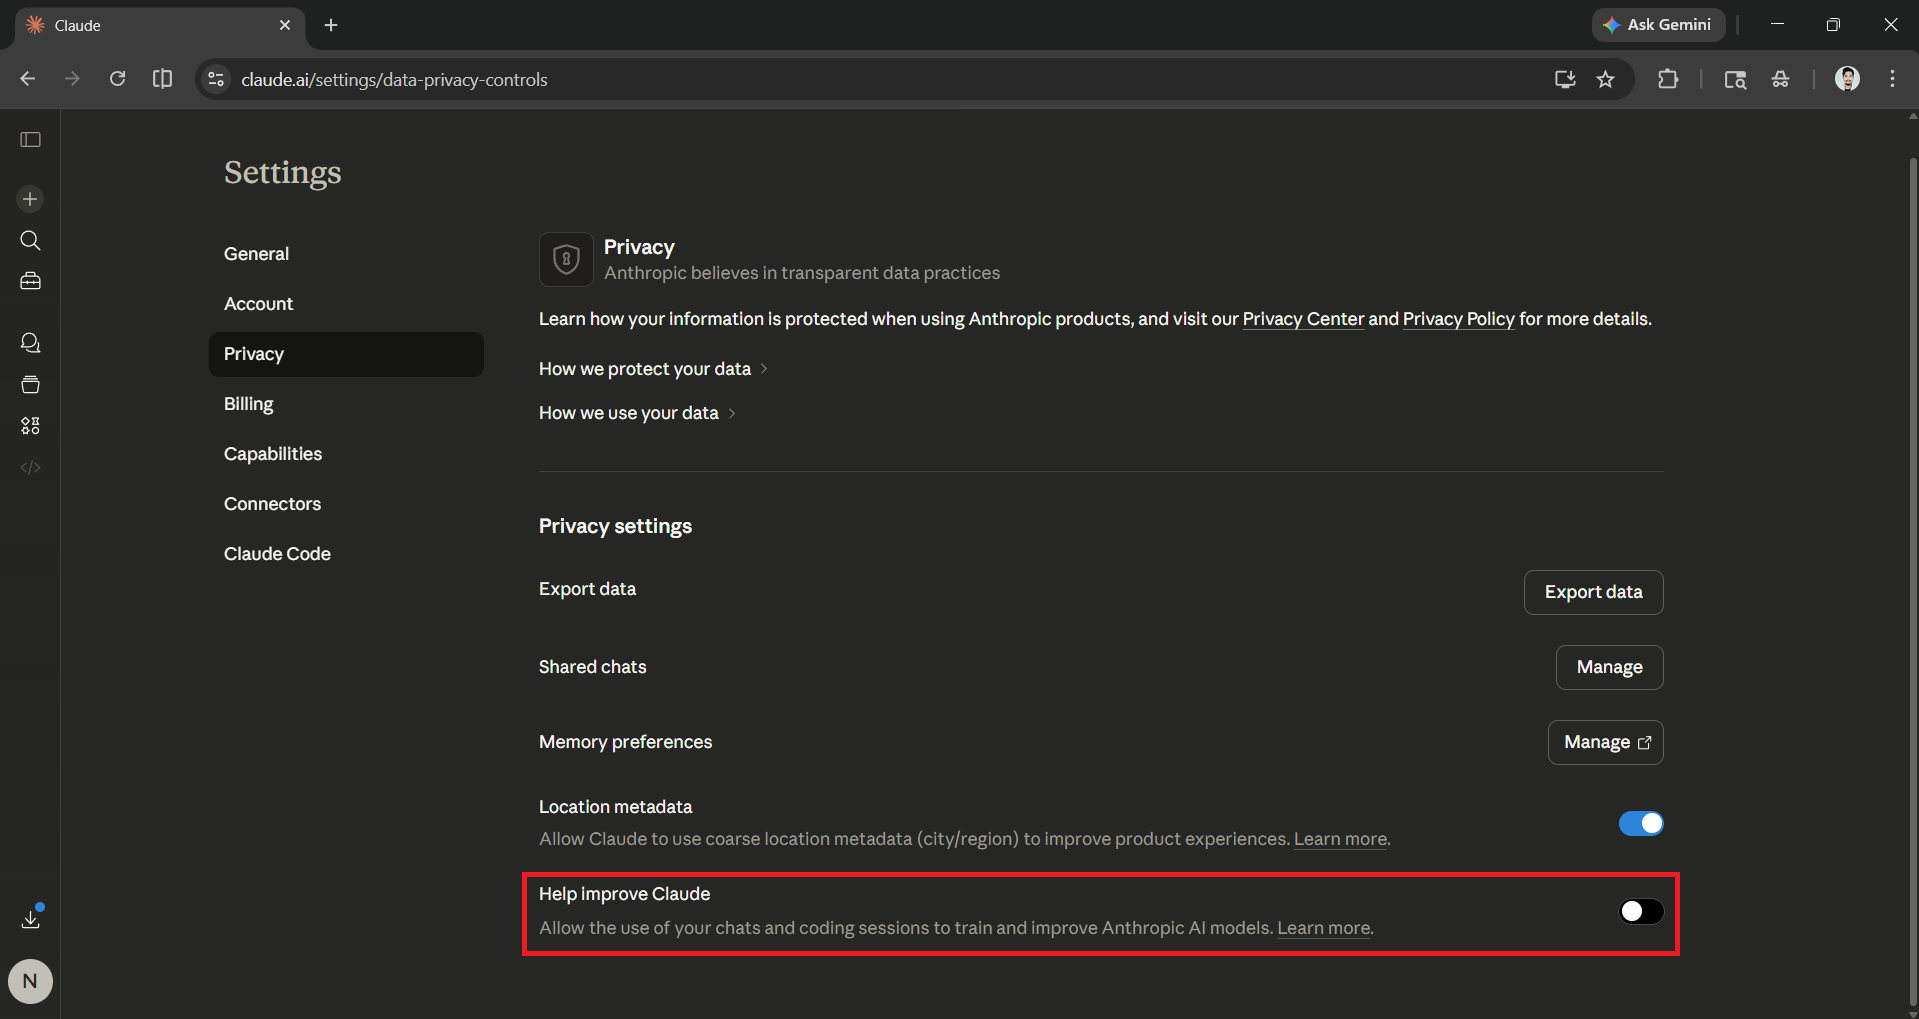Viewport: 1919px width, 1019px height.
Task: Open the General settings section
Action: click(x=346, y=254)
